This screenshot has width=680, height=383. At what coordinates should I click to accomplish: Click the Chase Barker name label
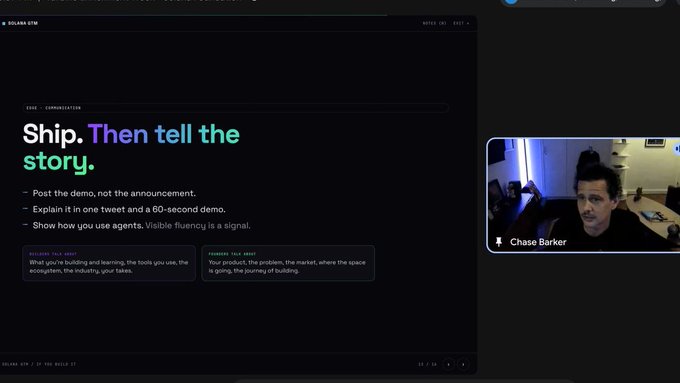[538, 242]
